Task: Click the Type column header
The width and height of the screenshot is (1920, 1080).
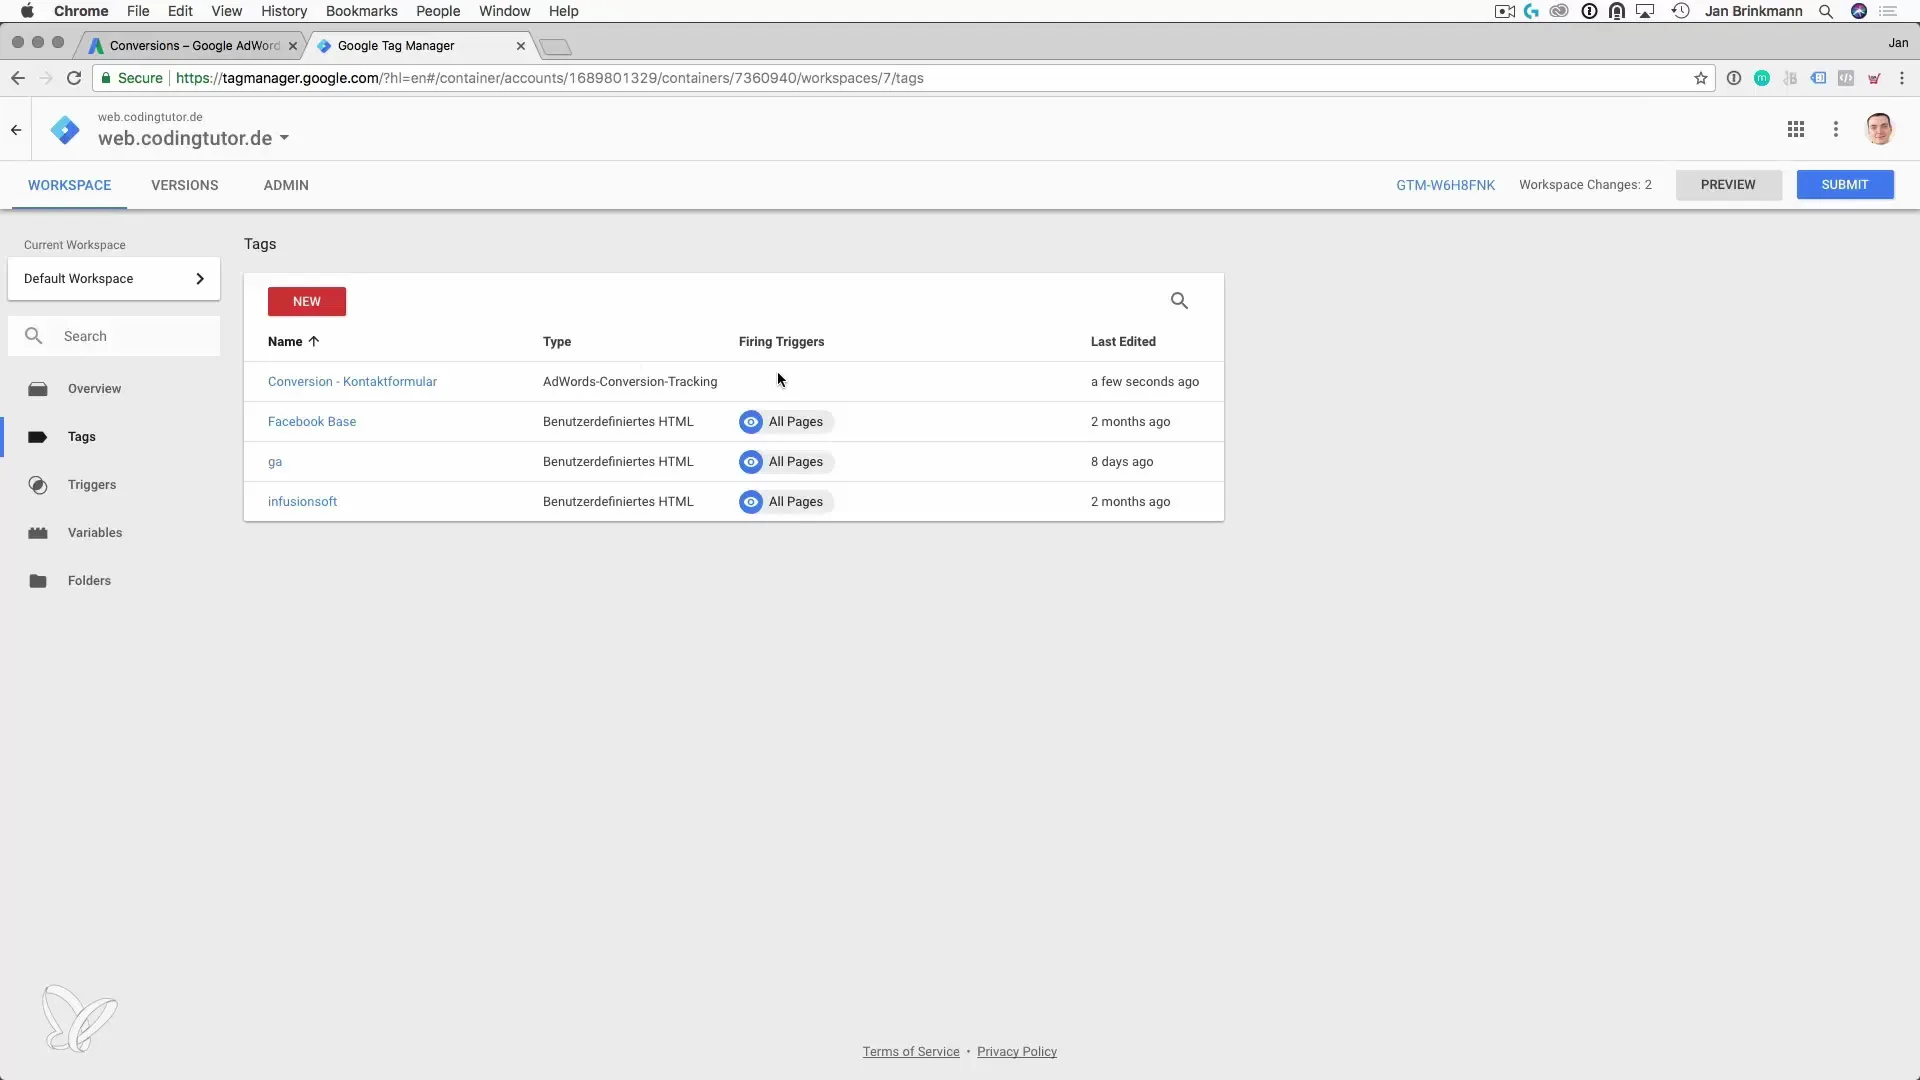Action: [557, 342]
